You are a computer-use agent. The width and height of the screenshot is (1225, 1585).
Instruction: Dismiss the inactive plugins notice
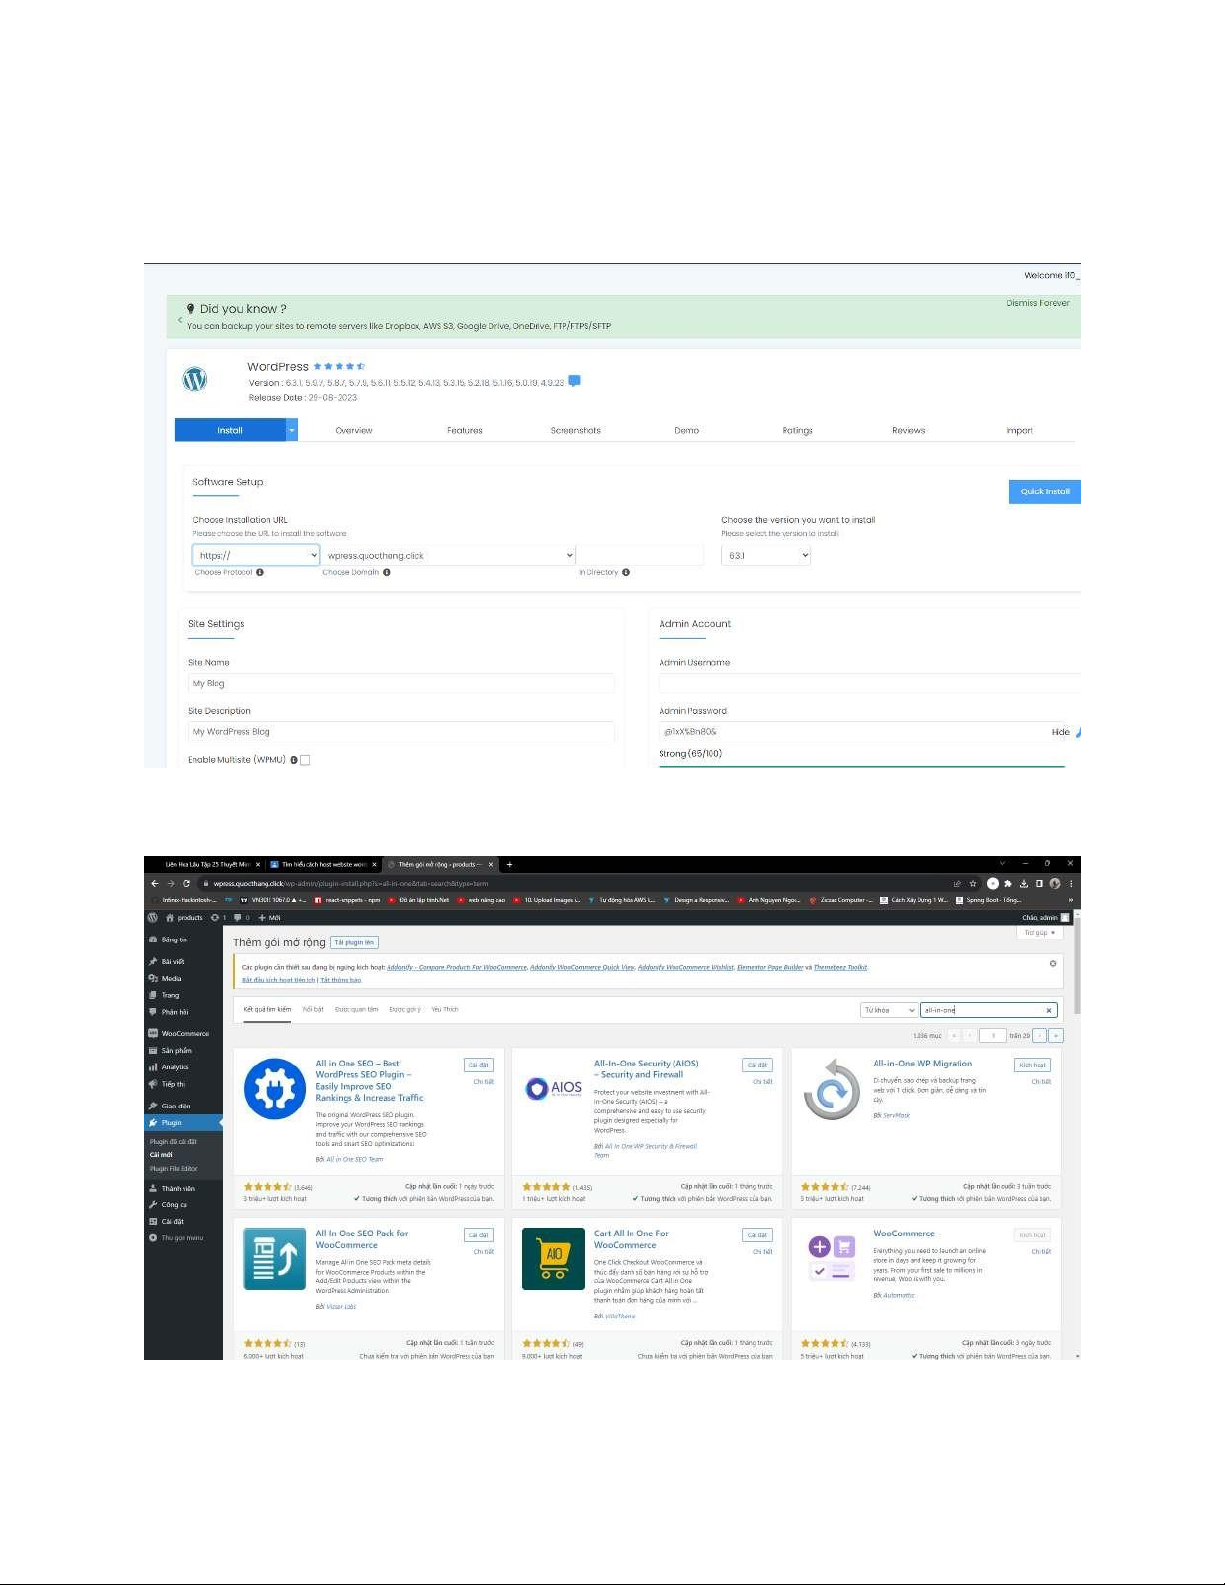click(x=1052, y=964)
